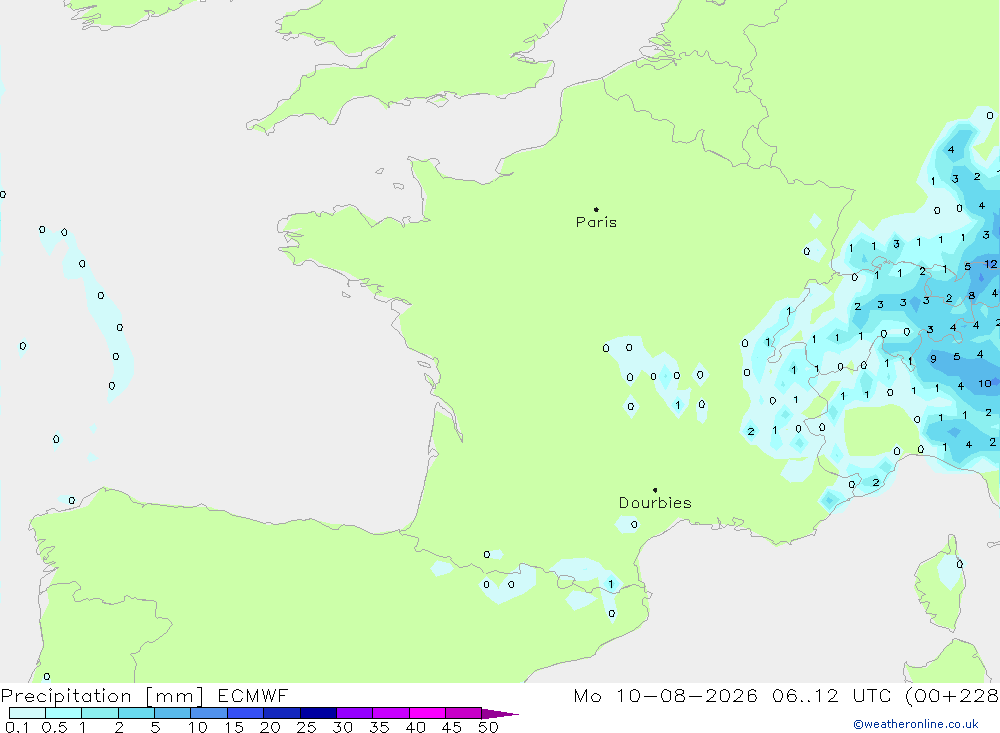This screenshot has height=733, width=1000.
Task: Click the Dourbies place label
Action: [x=655, y=503]
